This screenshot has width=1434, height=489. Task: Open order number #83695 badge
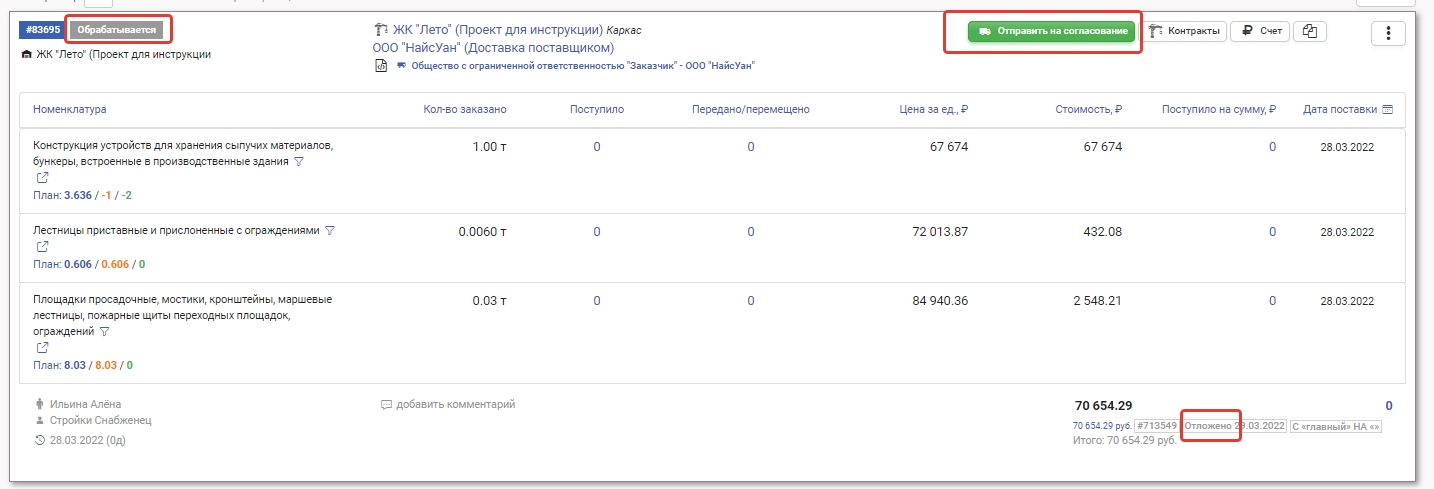click(40, 30)
